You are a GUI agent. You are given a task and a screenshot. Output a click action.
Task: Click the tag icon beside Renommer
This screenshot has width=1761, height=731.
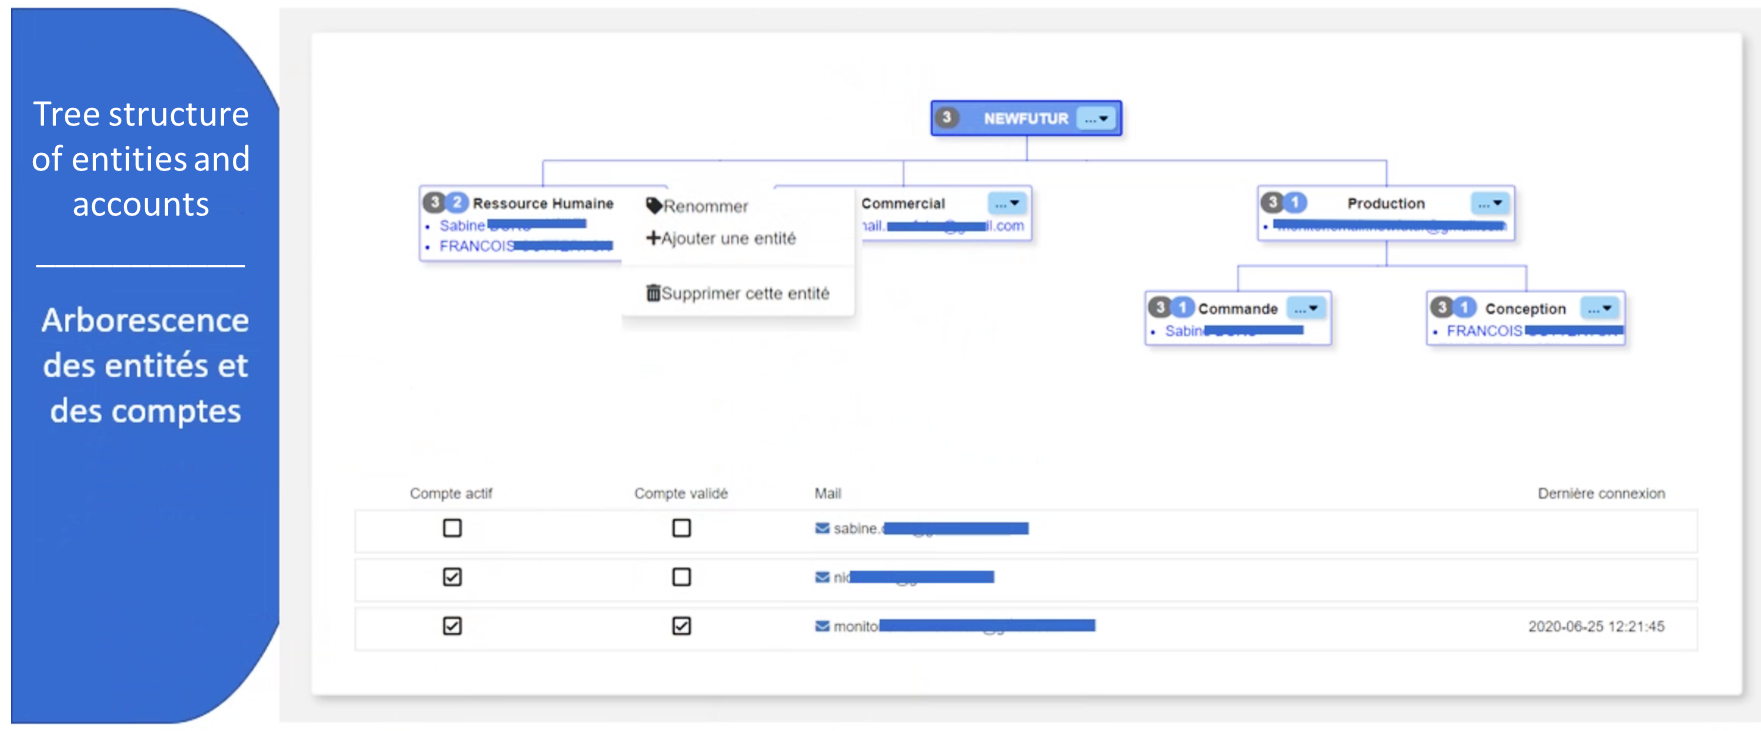click(x=654, y=206)
